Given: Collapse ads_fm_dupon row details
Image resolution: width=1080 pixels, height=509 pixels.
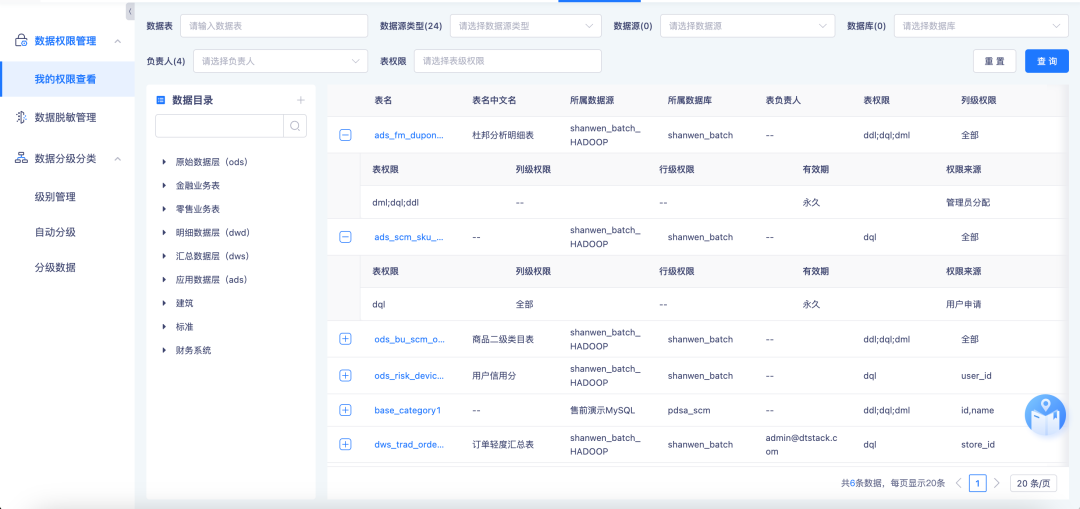Looking at the screenshot, I should pyautogui.click(x=345, y=135).
